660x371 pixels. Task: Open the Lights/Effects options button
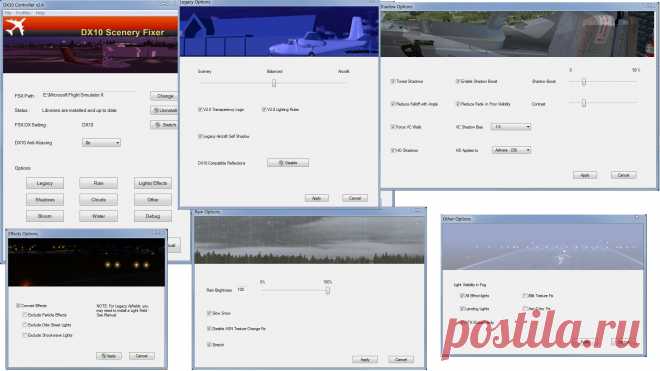[153, 183]
